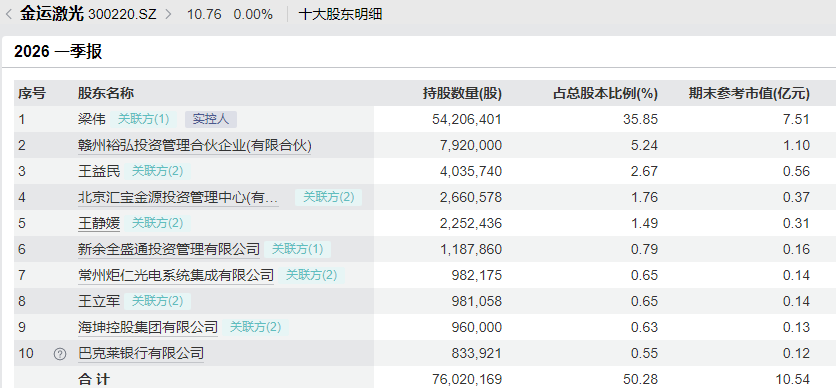Click 关联方(2) tag next to 海坤控股集团
The height and width of the screenshot is (388, 836).
pos(255,327)
